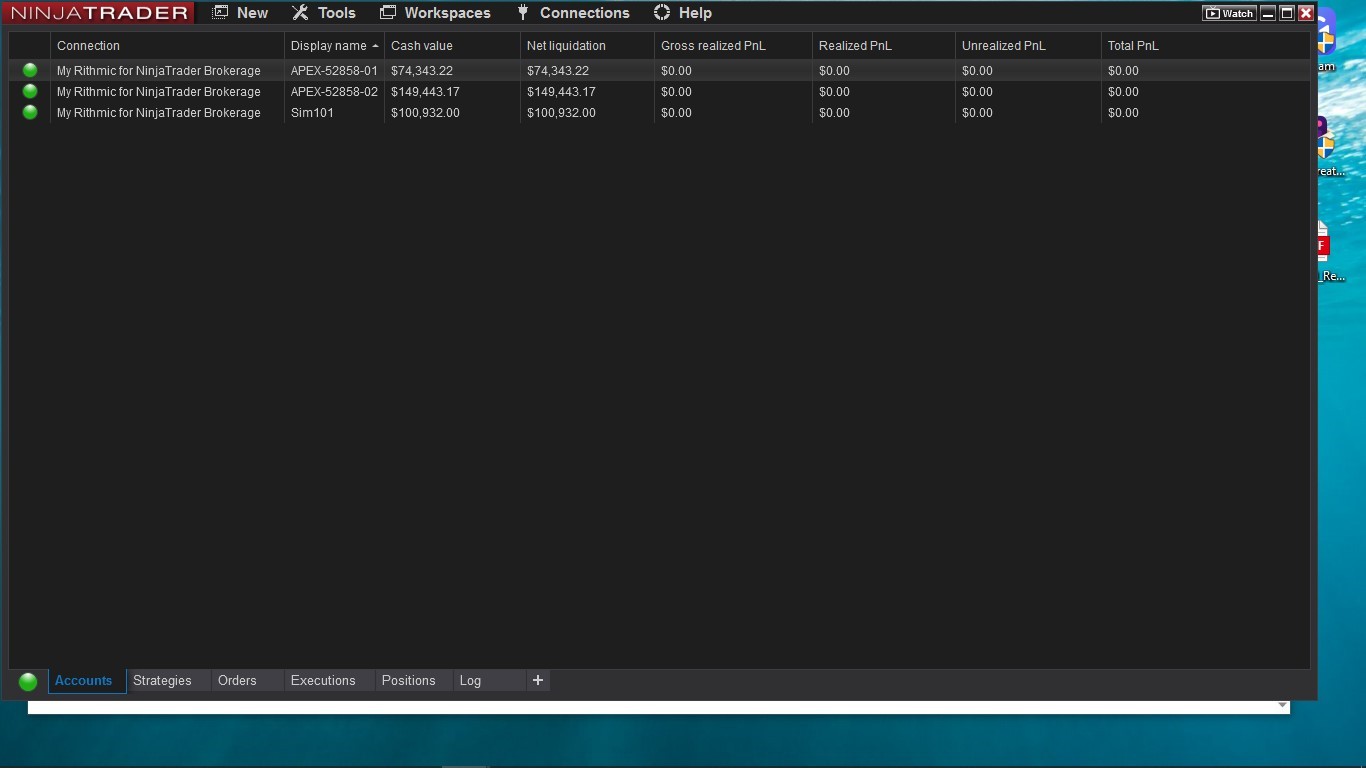Select the APEX-52858-01 display name cell

click(x=334, y=71)
